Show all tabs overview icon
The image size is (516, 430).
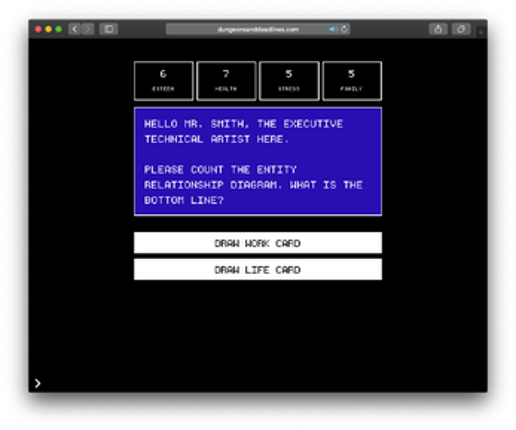pyautogui.click(x=461, y=29)
